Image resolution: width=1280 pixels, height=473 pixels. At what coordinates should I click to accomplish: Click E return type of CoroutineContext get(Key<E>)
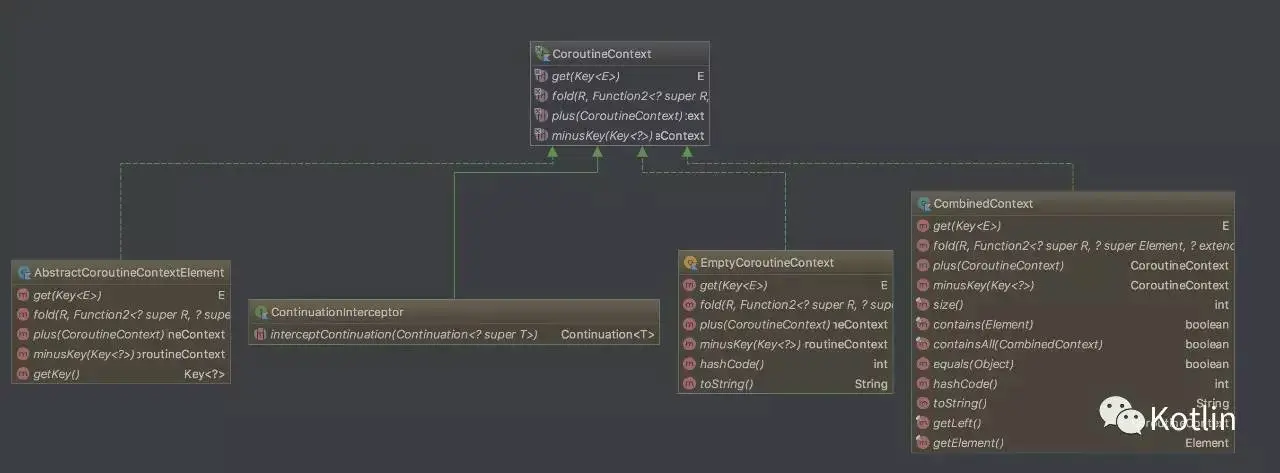pyautogui.click(x=701, y=76)
